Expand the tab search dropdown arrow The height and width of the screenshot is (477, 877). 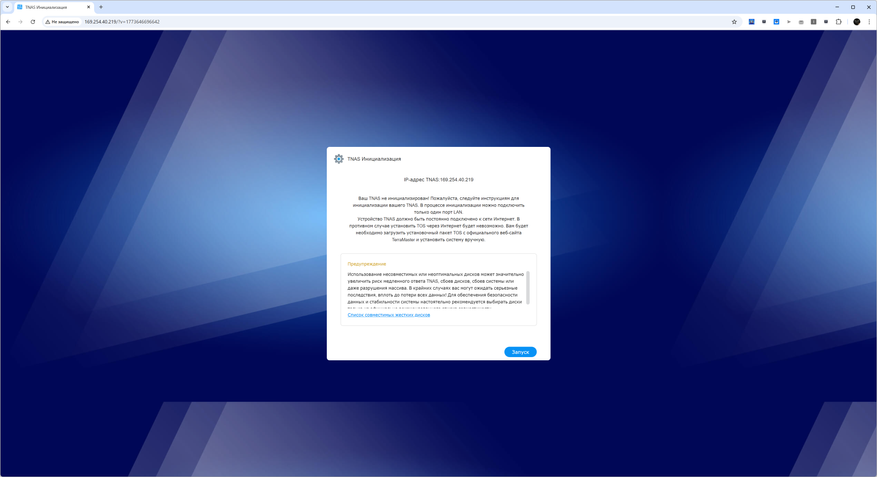[7, 7]
